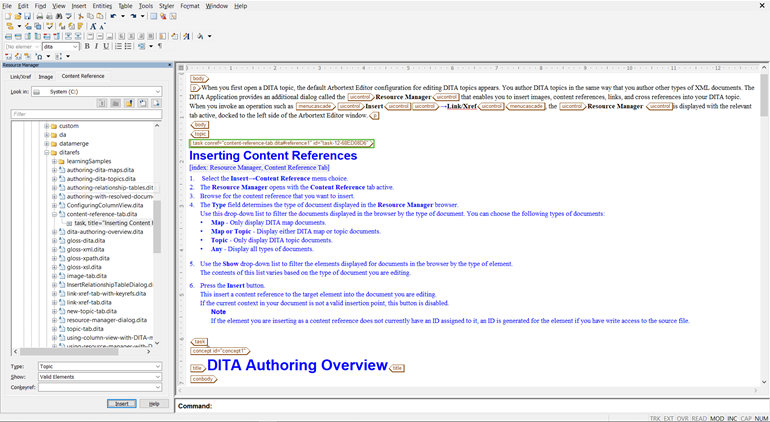Click the Copy icon in toolbar
This screenshot has width=770, height=422.
point(90,16)
